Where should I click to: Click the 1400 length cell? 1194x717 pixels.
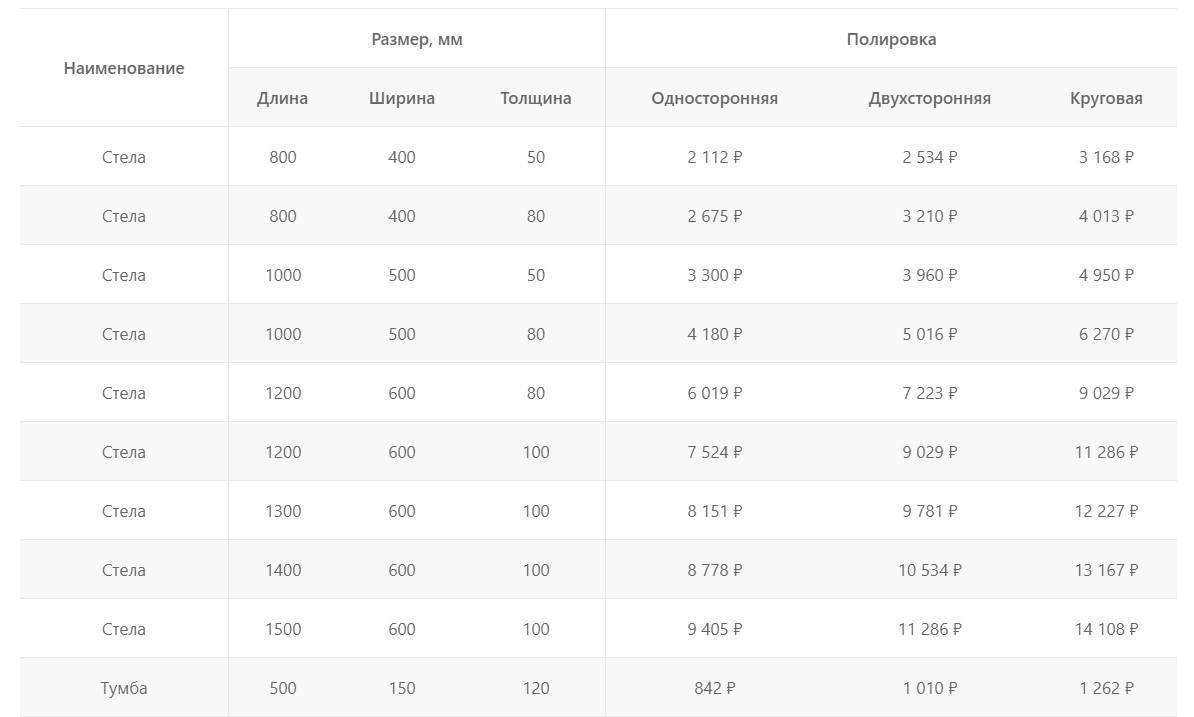283,570
